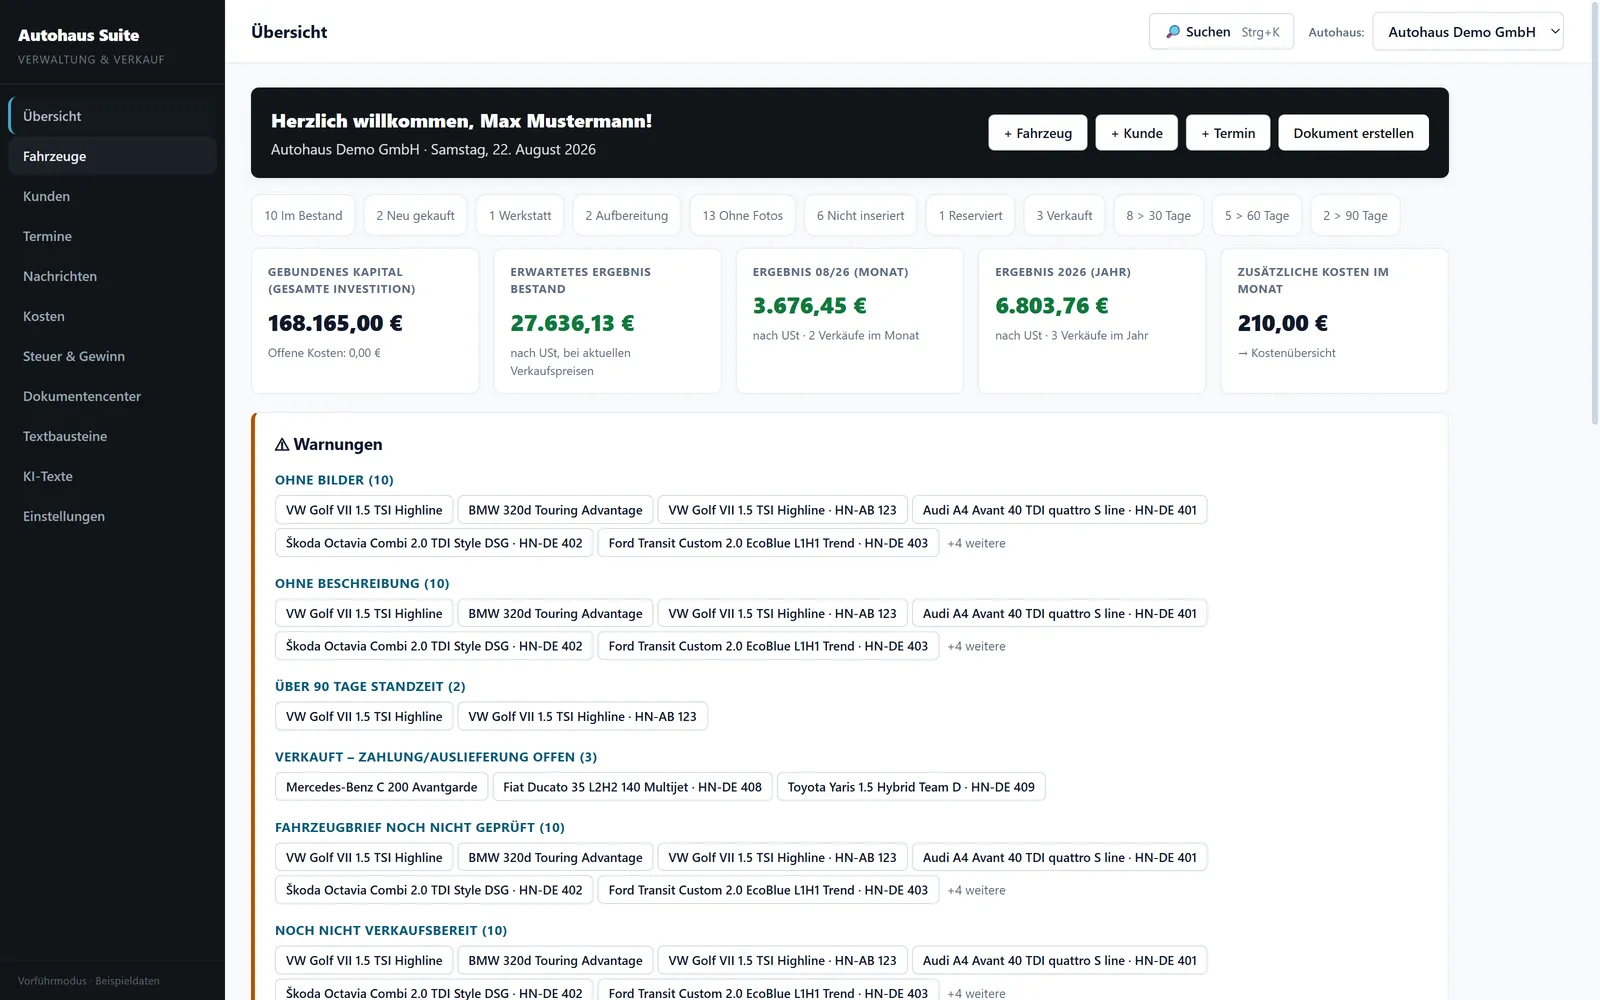This screenshot has width=1600, height=1000.
Task: Create a new Termin
Action: 1228,133
